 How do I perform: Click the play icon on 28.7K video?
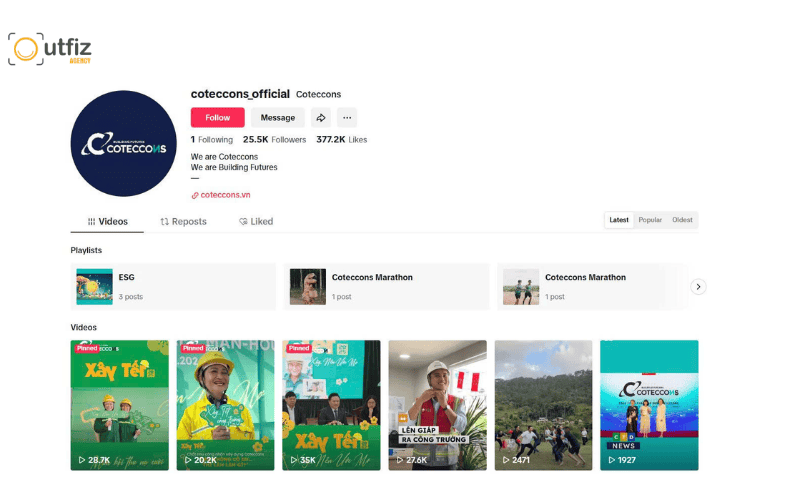tap(82, 460)
